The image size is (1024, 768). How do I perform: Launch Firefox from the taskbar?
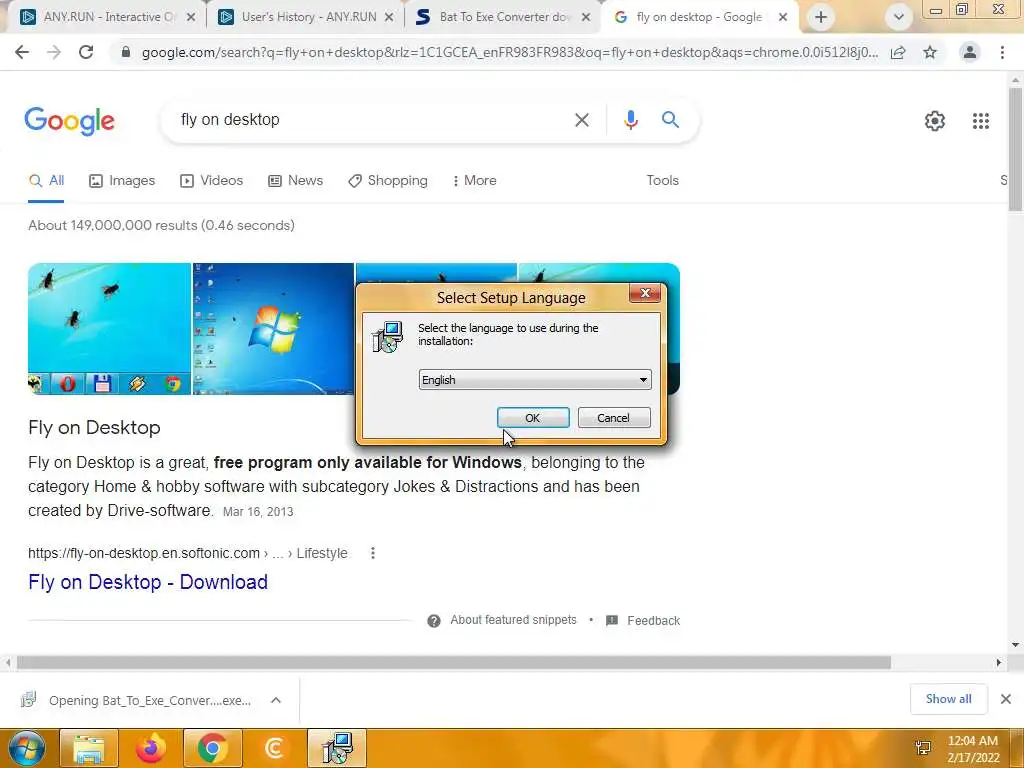[150, 748]
